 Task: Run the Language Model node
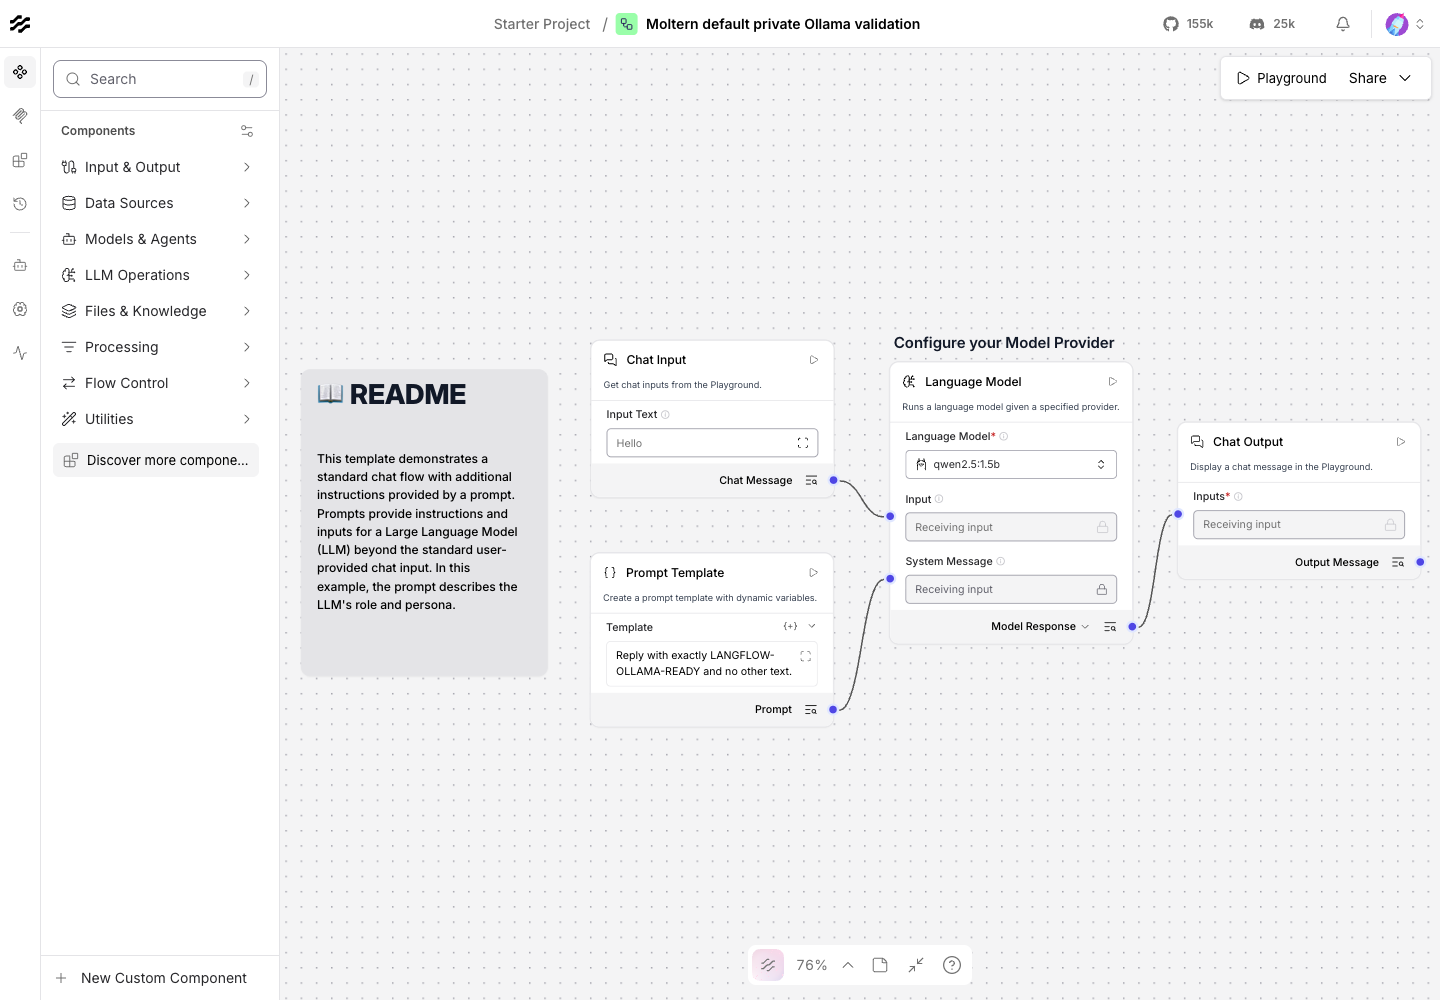pyautogui.click(x=1113, y=382)
